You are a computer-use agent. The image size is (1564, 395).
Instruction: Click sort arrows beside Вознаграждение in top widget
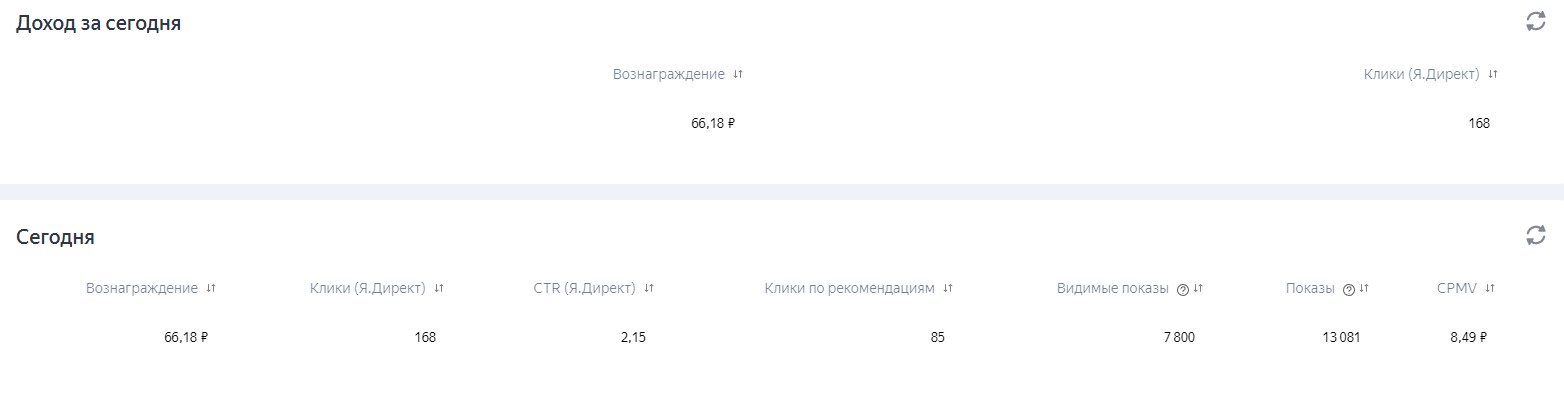(738, 74)
